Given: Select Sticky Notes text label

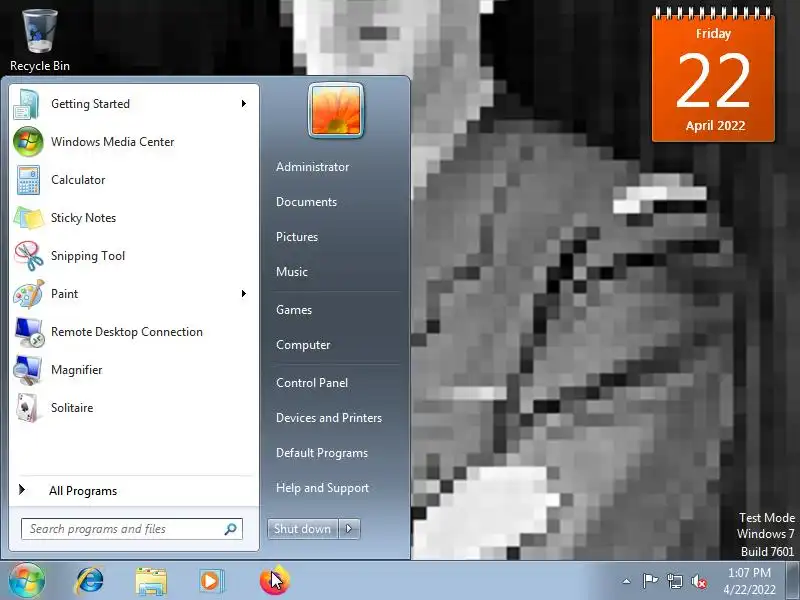Looking at the screenshot, I should [x=83, y=218].
